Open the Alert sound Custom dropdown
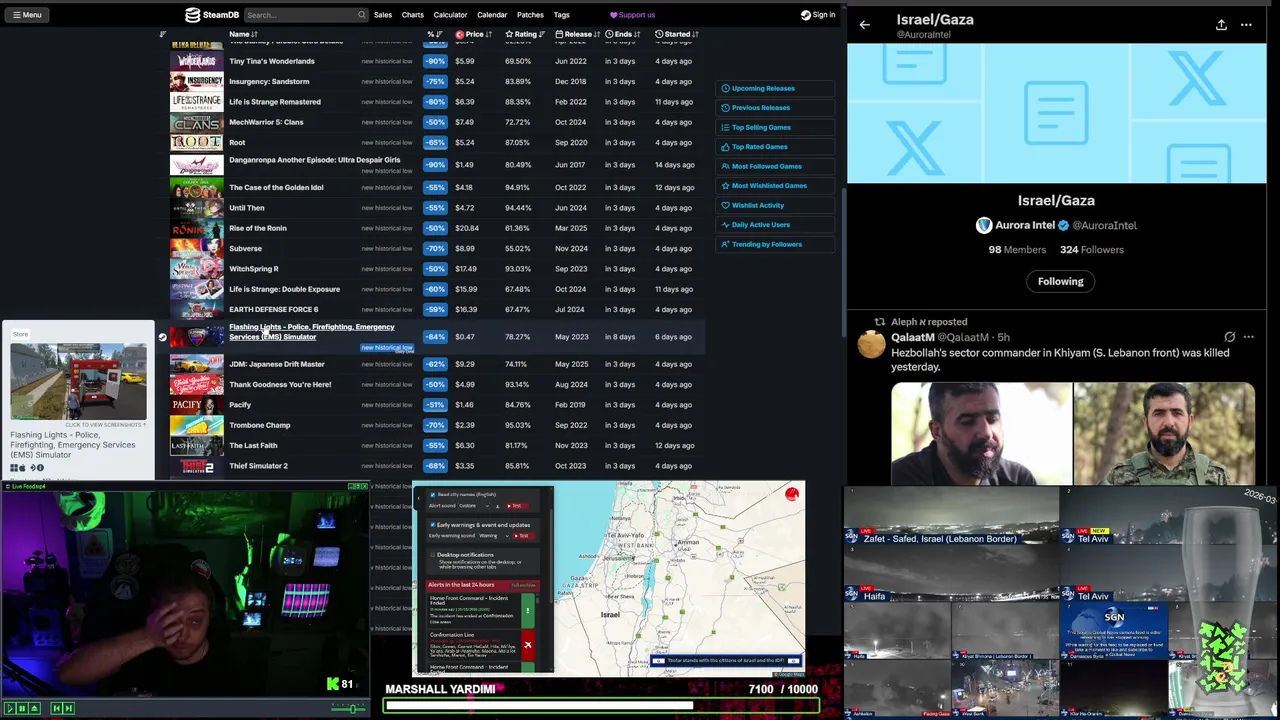The height and width of the screenshot is (720, 1280). click(474, 506)
